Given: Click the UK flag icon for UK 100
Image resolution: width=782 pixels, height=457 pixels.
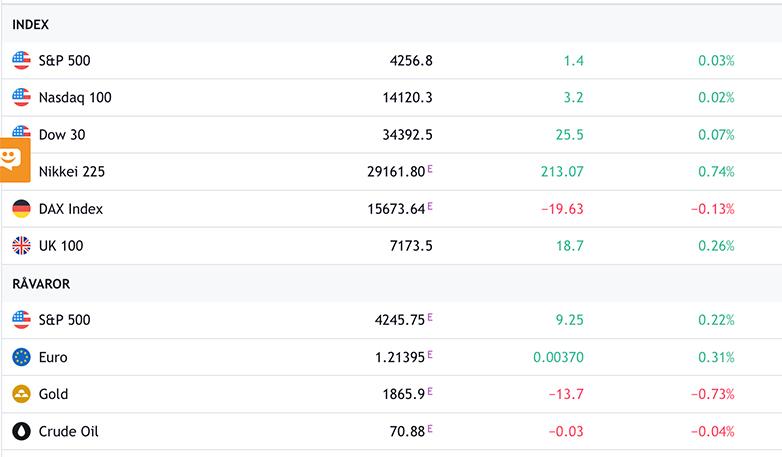Looking at the screenshot, I should 21,246.
